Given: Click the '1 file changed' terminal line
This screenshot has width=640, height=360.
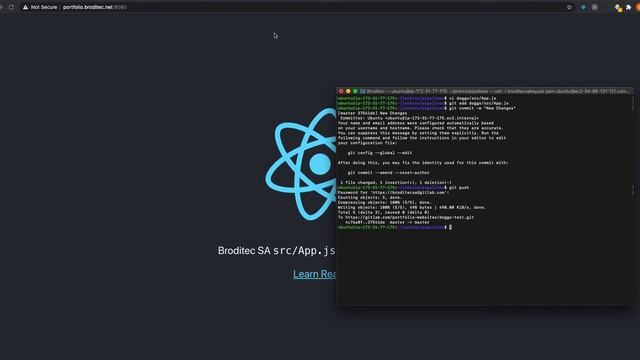Looking at the screenshot, I should point(396,182).
